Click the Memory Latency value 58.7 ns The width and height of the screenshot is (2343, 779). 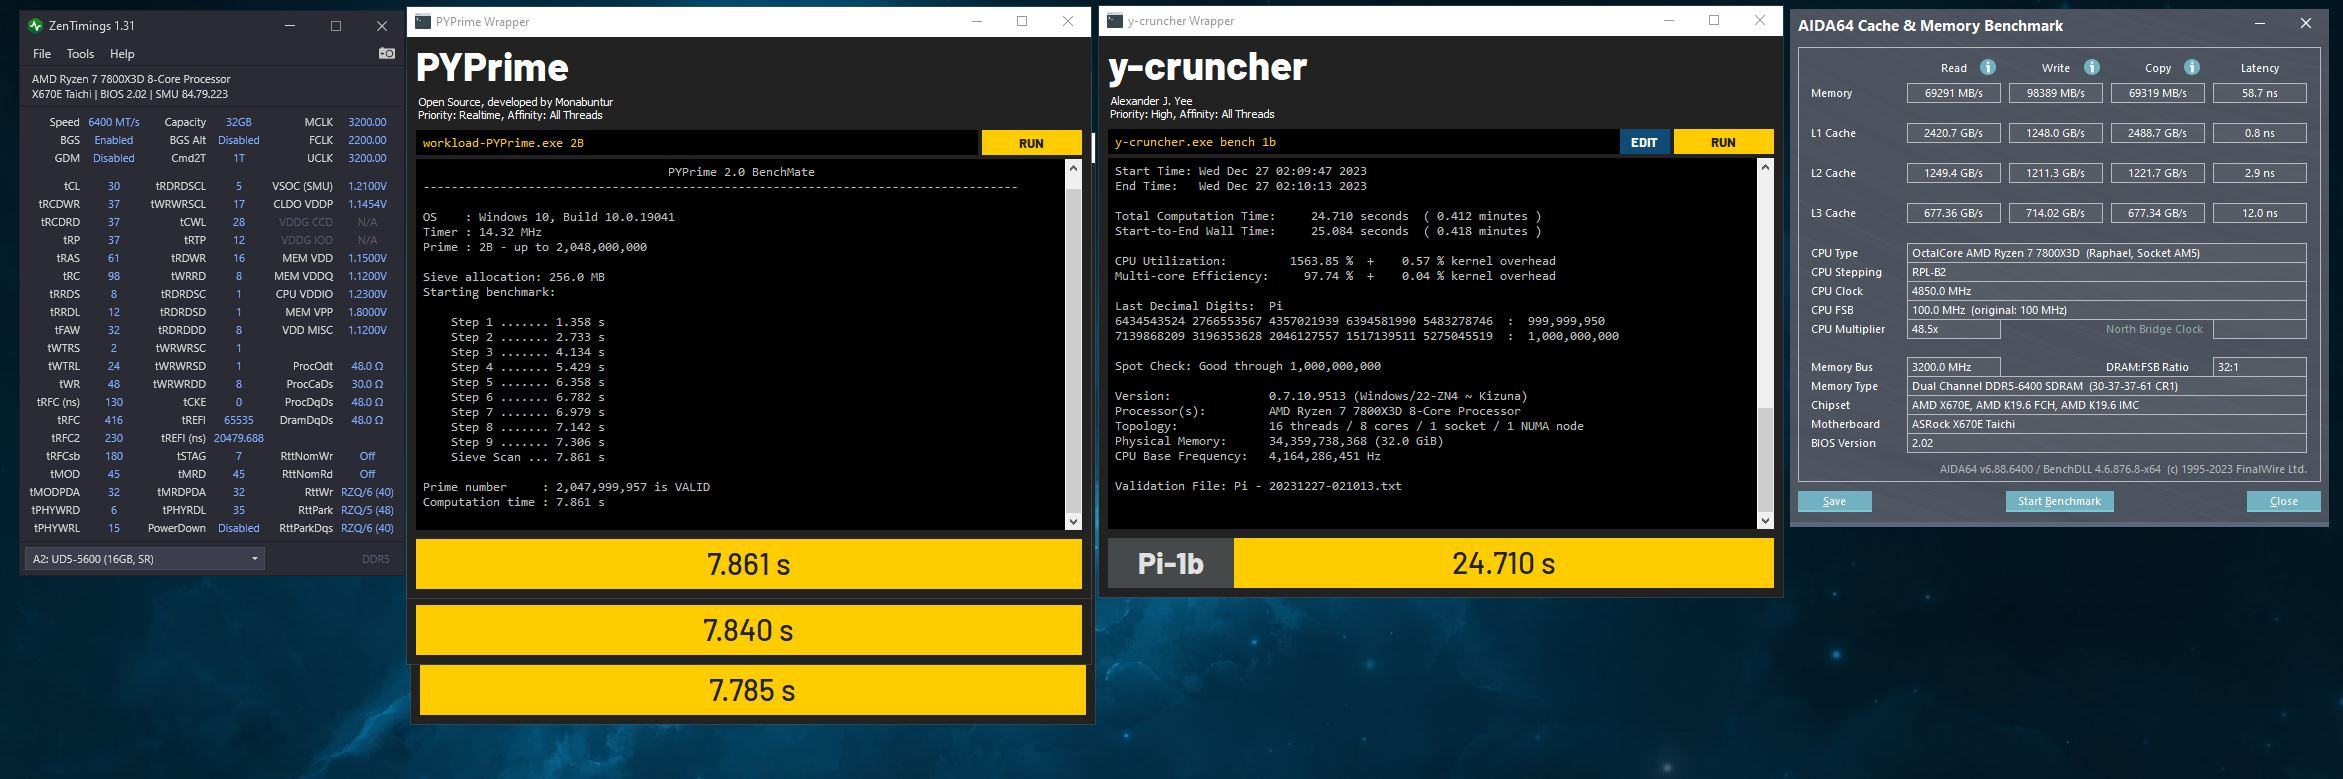[x=2259, y=93]
